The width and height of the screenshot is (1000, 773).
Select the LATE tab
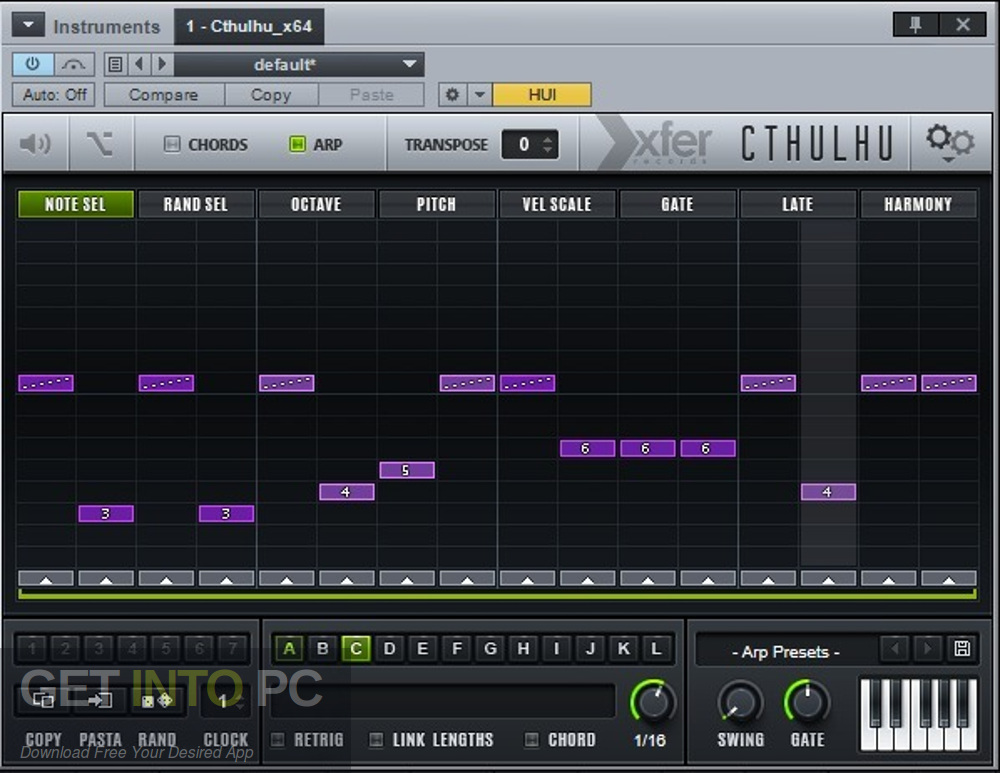798,204
